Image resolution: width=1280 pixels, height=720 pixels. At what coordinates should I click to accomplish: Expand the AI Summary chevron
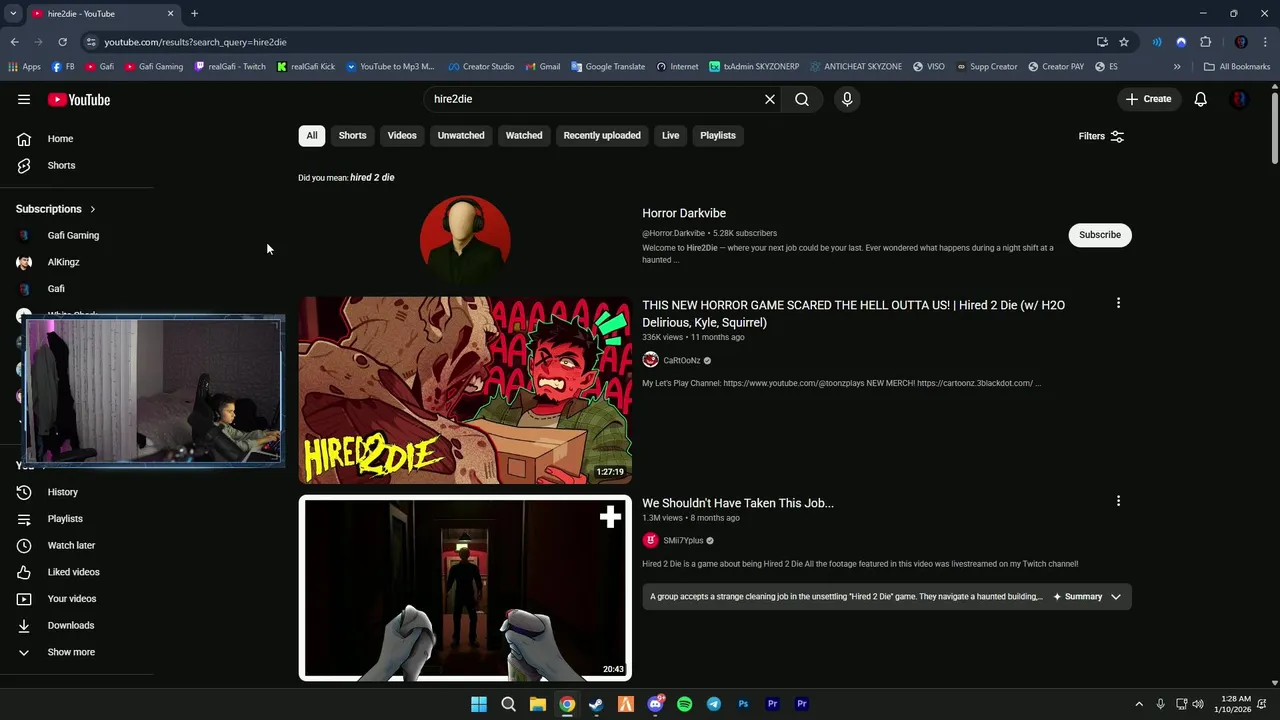coord(1116,597)
